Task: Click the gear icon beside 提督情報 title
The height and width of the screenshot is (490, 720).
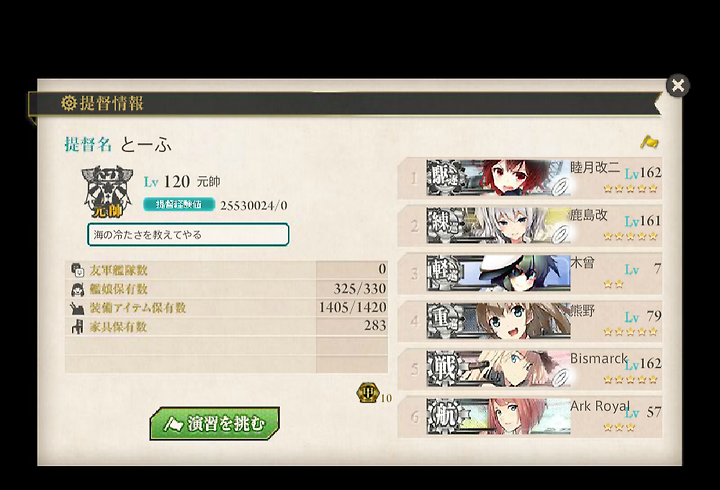Action: pos(68,103)
